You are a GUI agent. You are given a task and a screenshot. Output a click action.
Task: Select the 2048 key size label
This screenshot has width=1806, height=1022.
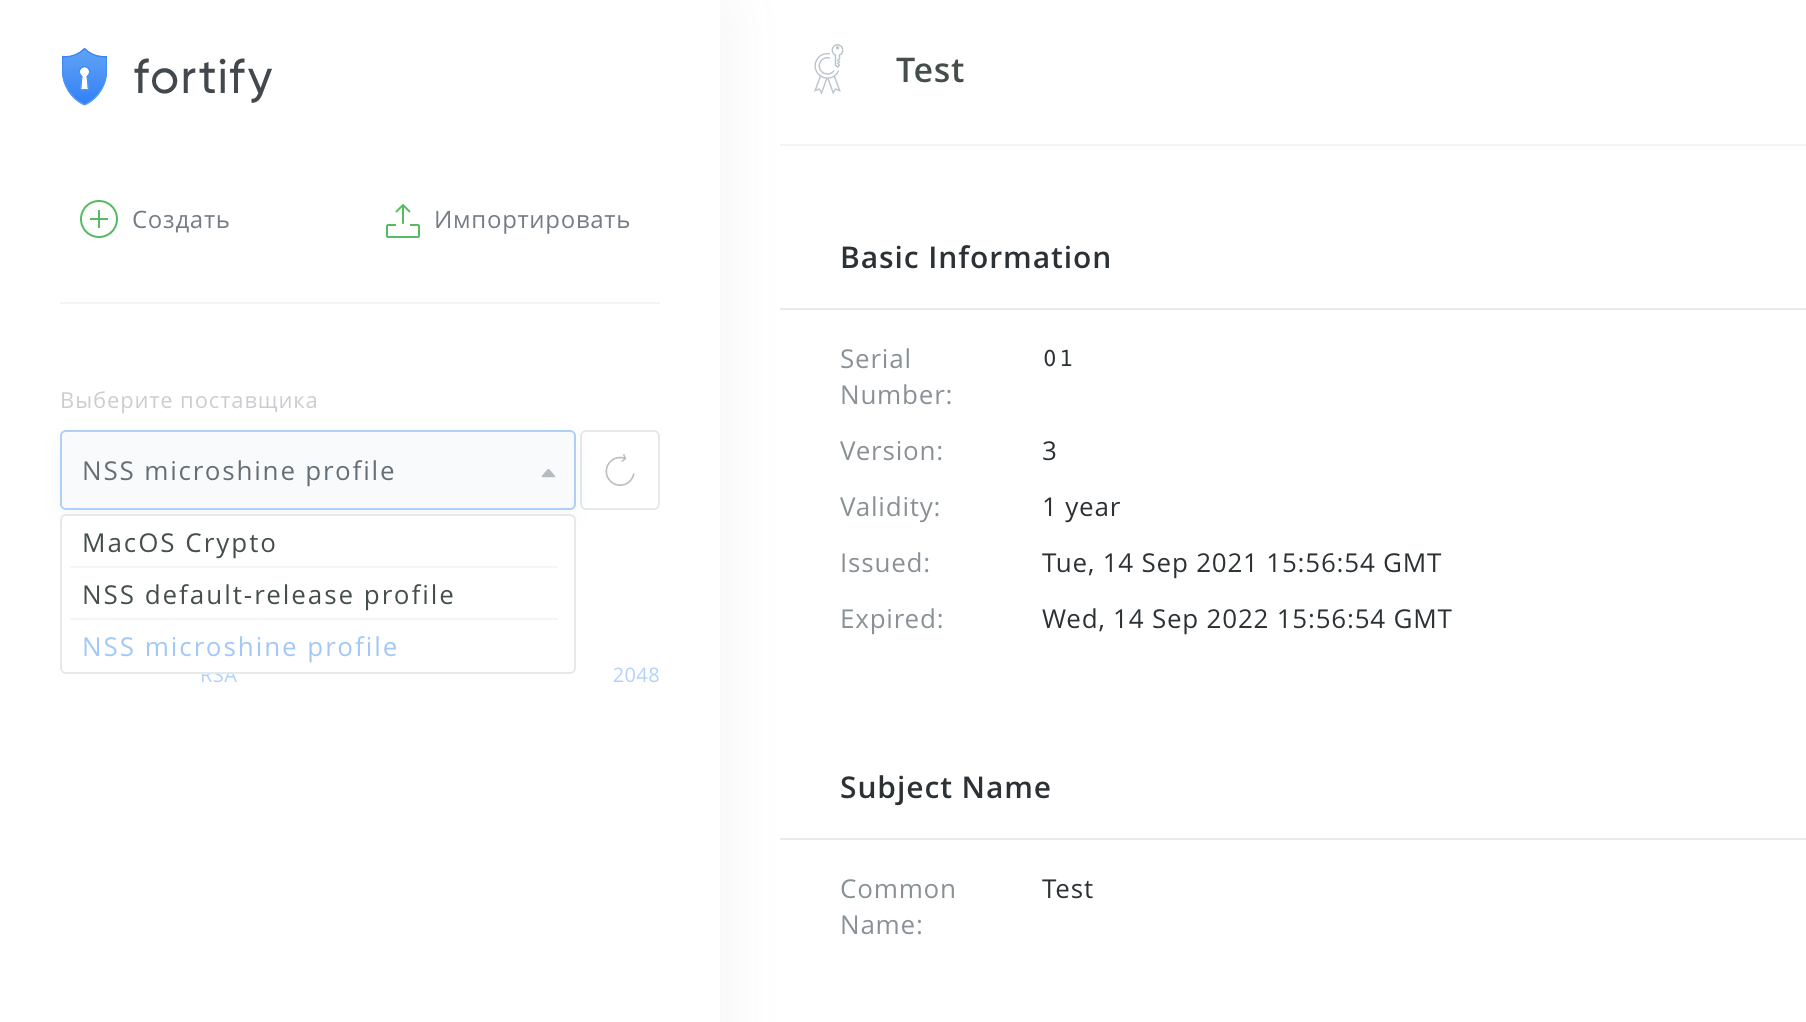tap(635, 674)
